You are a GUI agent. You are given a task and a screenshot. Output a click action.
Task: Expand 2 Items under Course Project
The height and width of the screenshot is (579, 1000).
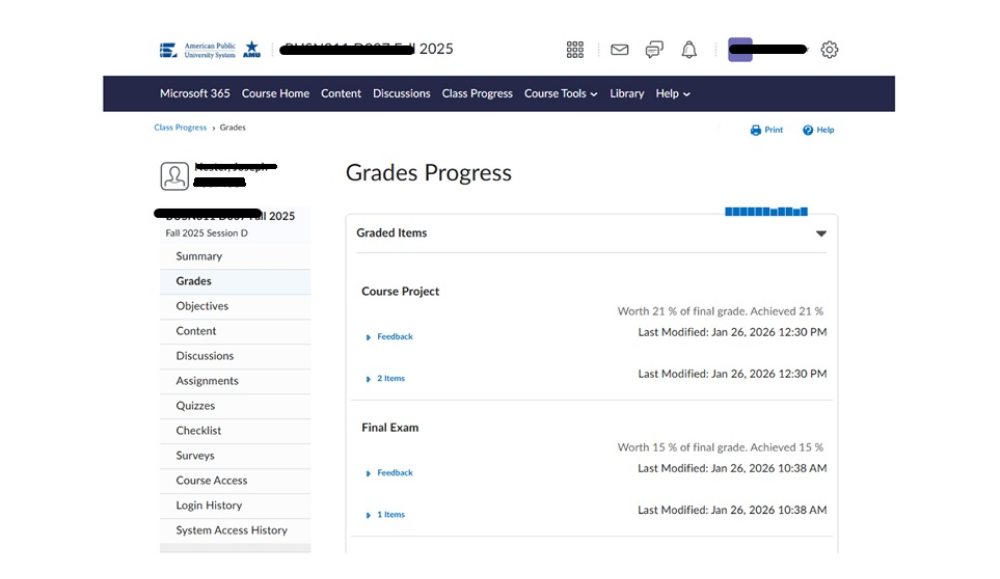coord(385,379)
